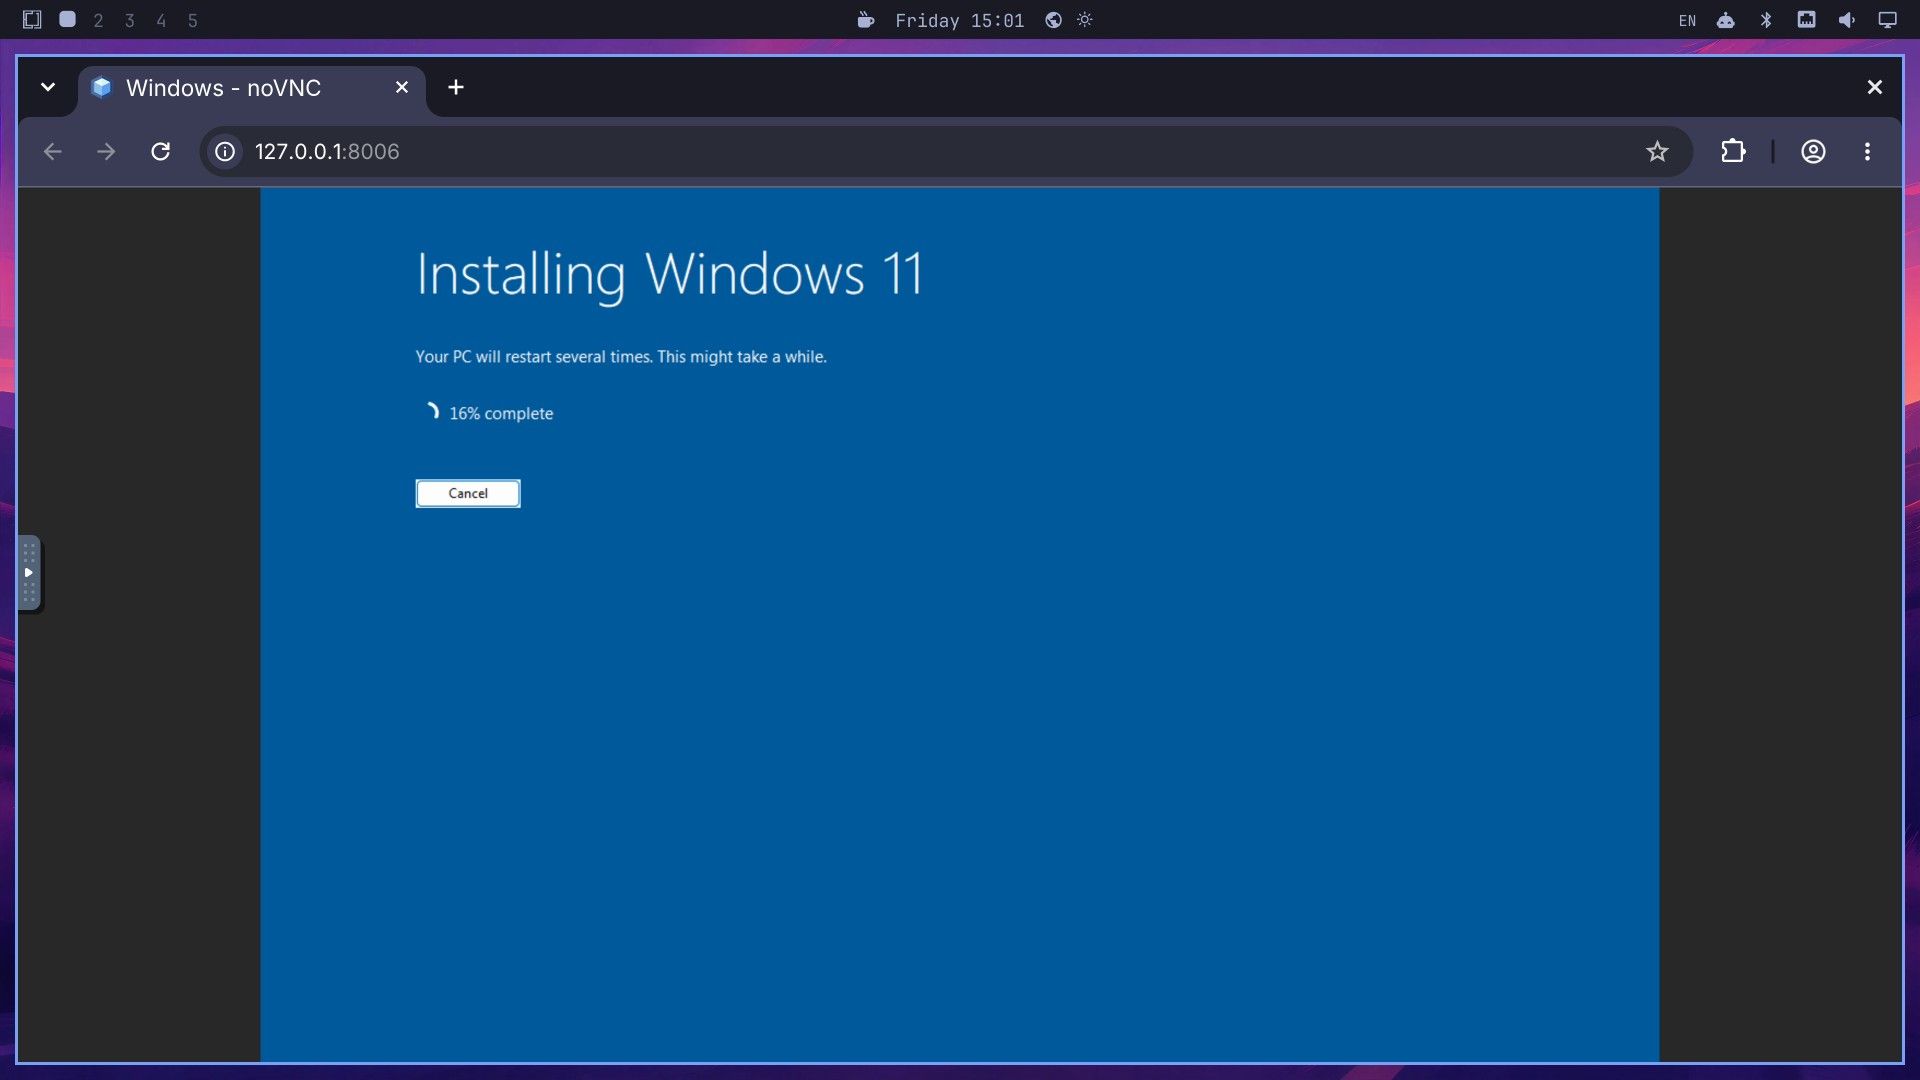Open the volume speaker icon
Image resolution: width=1920 pixels, height=1080 pixels.
pos(1847,20)
